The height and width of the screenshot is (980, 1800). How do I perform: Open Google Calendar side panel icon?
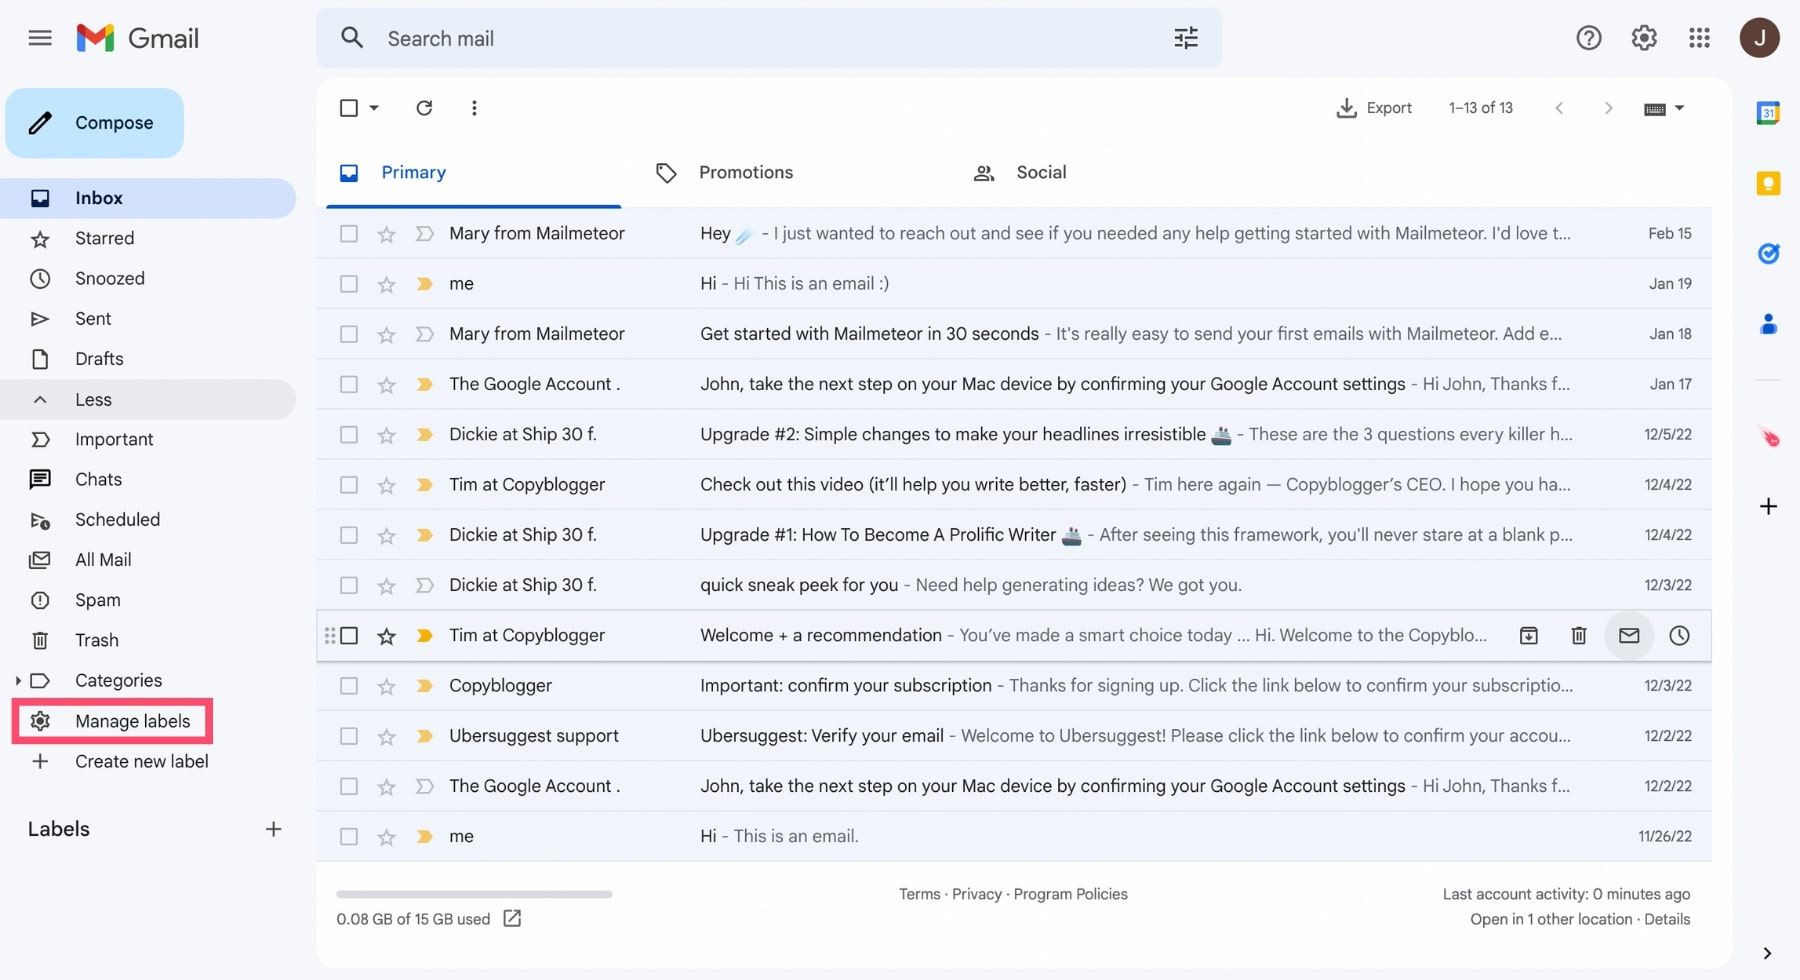point(1768,113)
